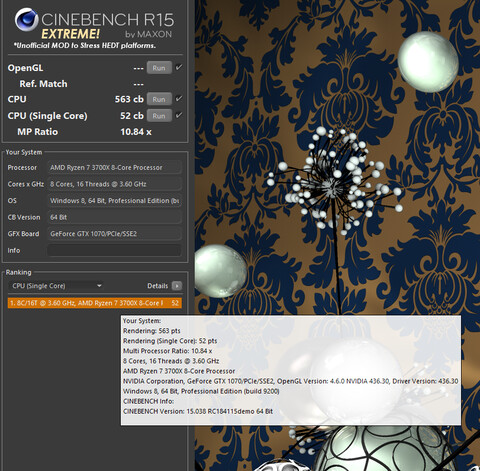Run the OpenGL benchmark
The height and width of the screenshot is (471, 480).
click(x=159, y=68)
